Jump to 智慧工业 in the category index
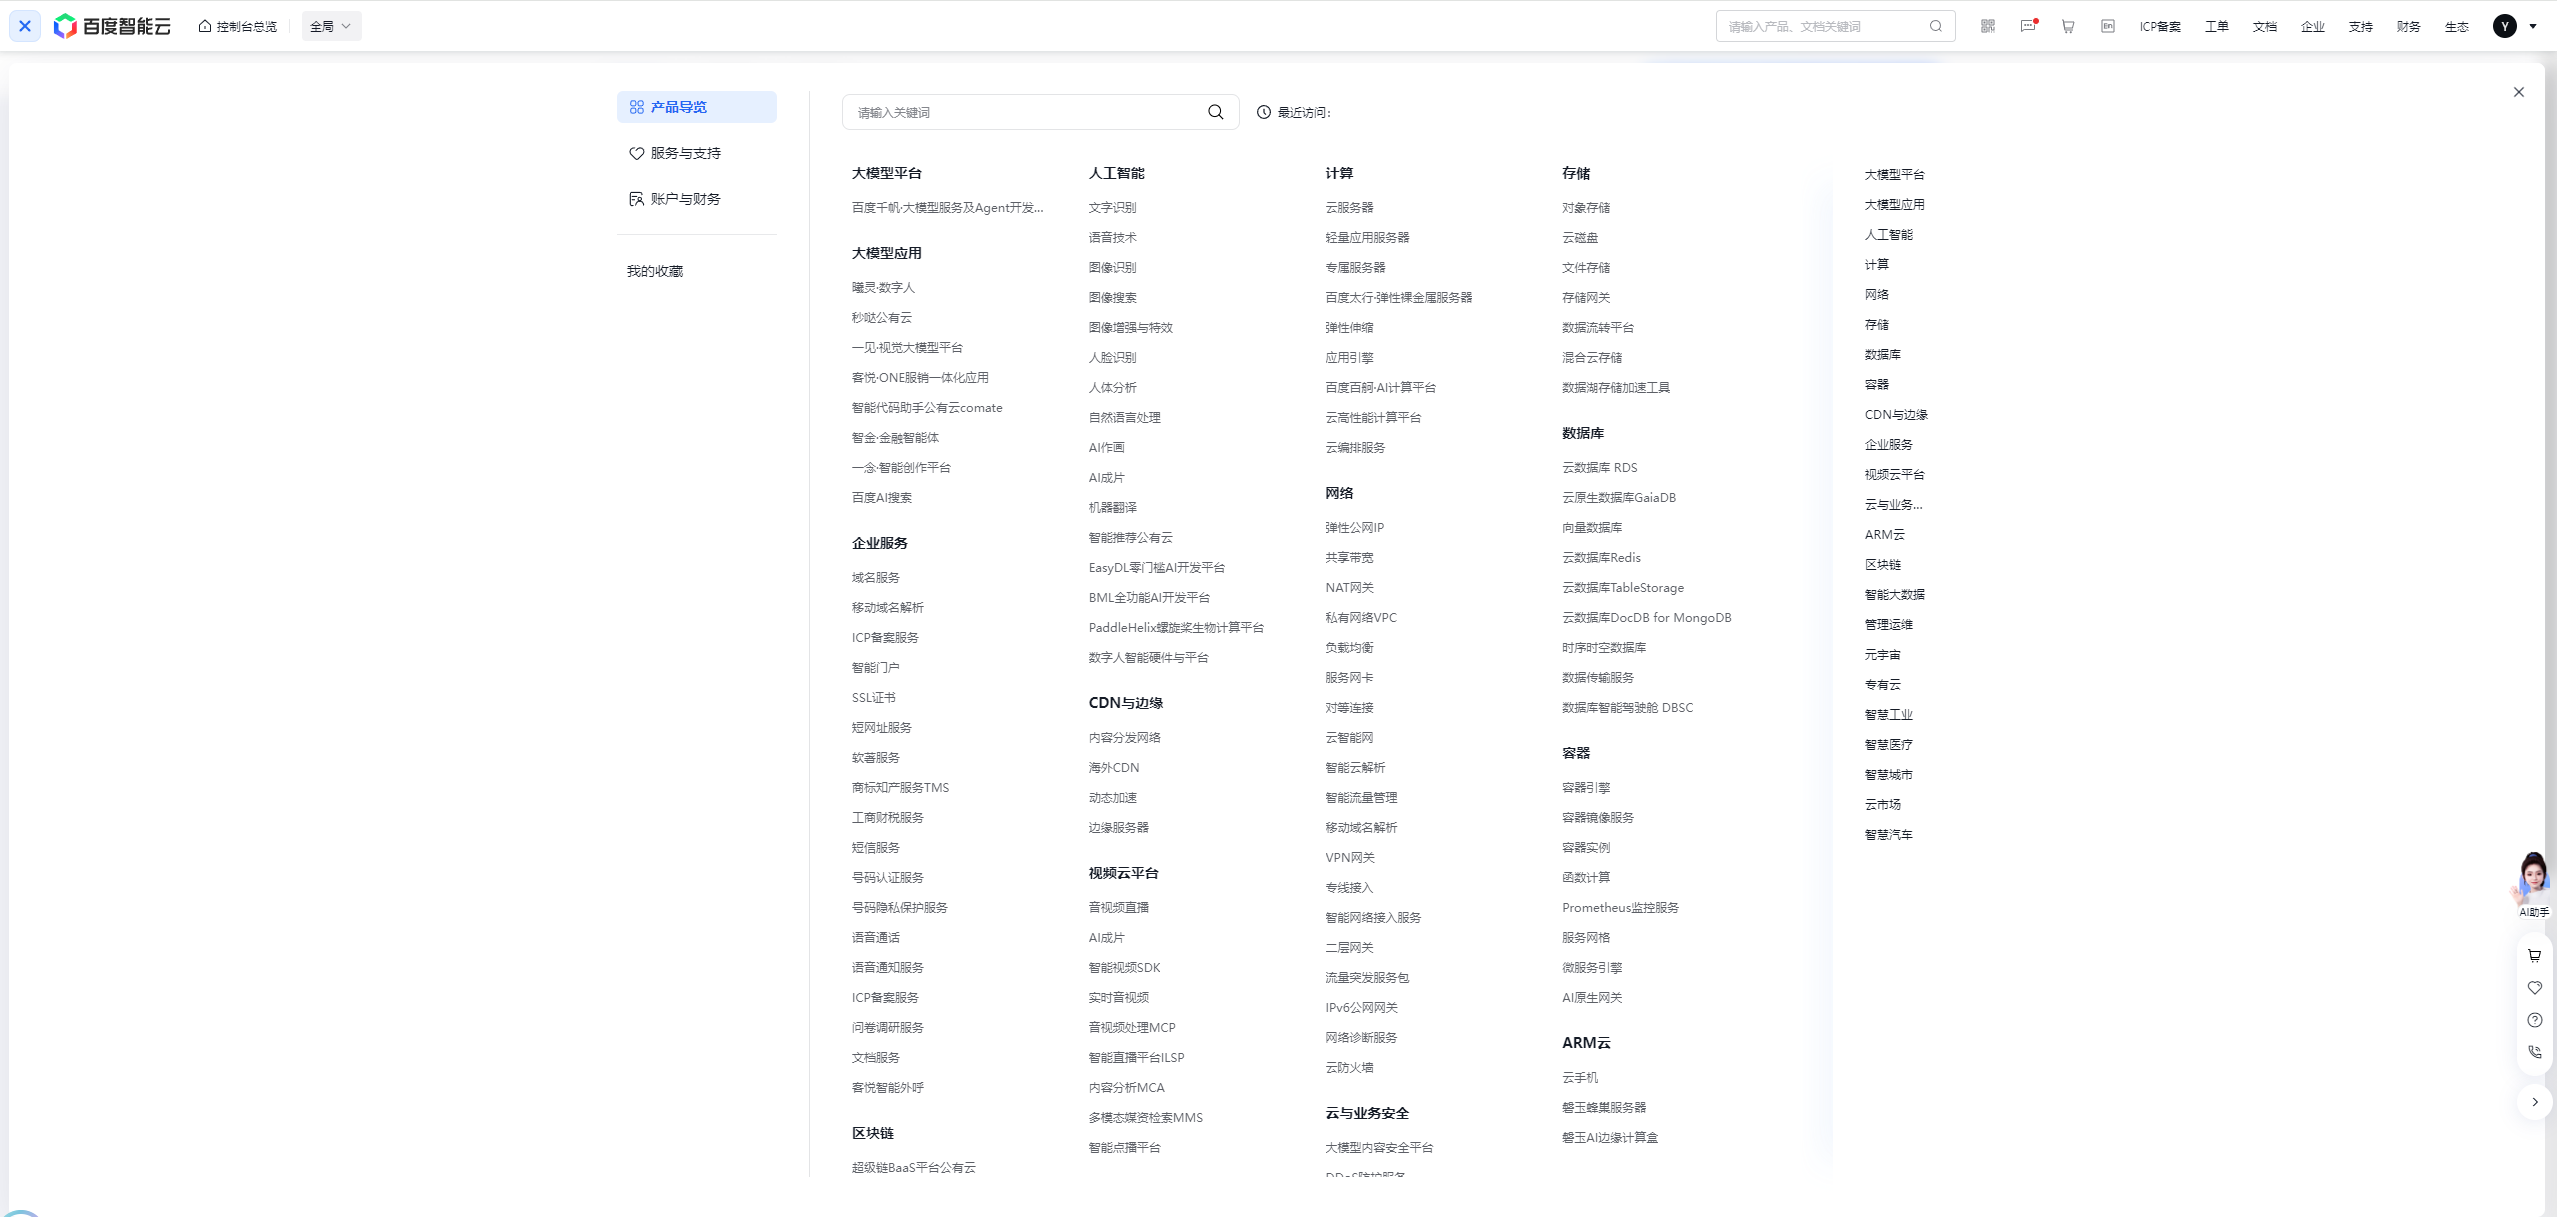2557x1217 pixels. 1888,714
